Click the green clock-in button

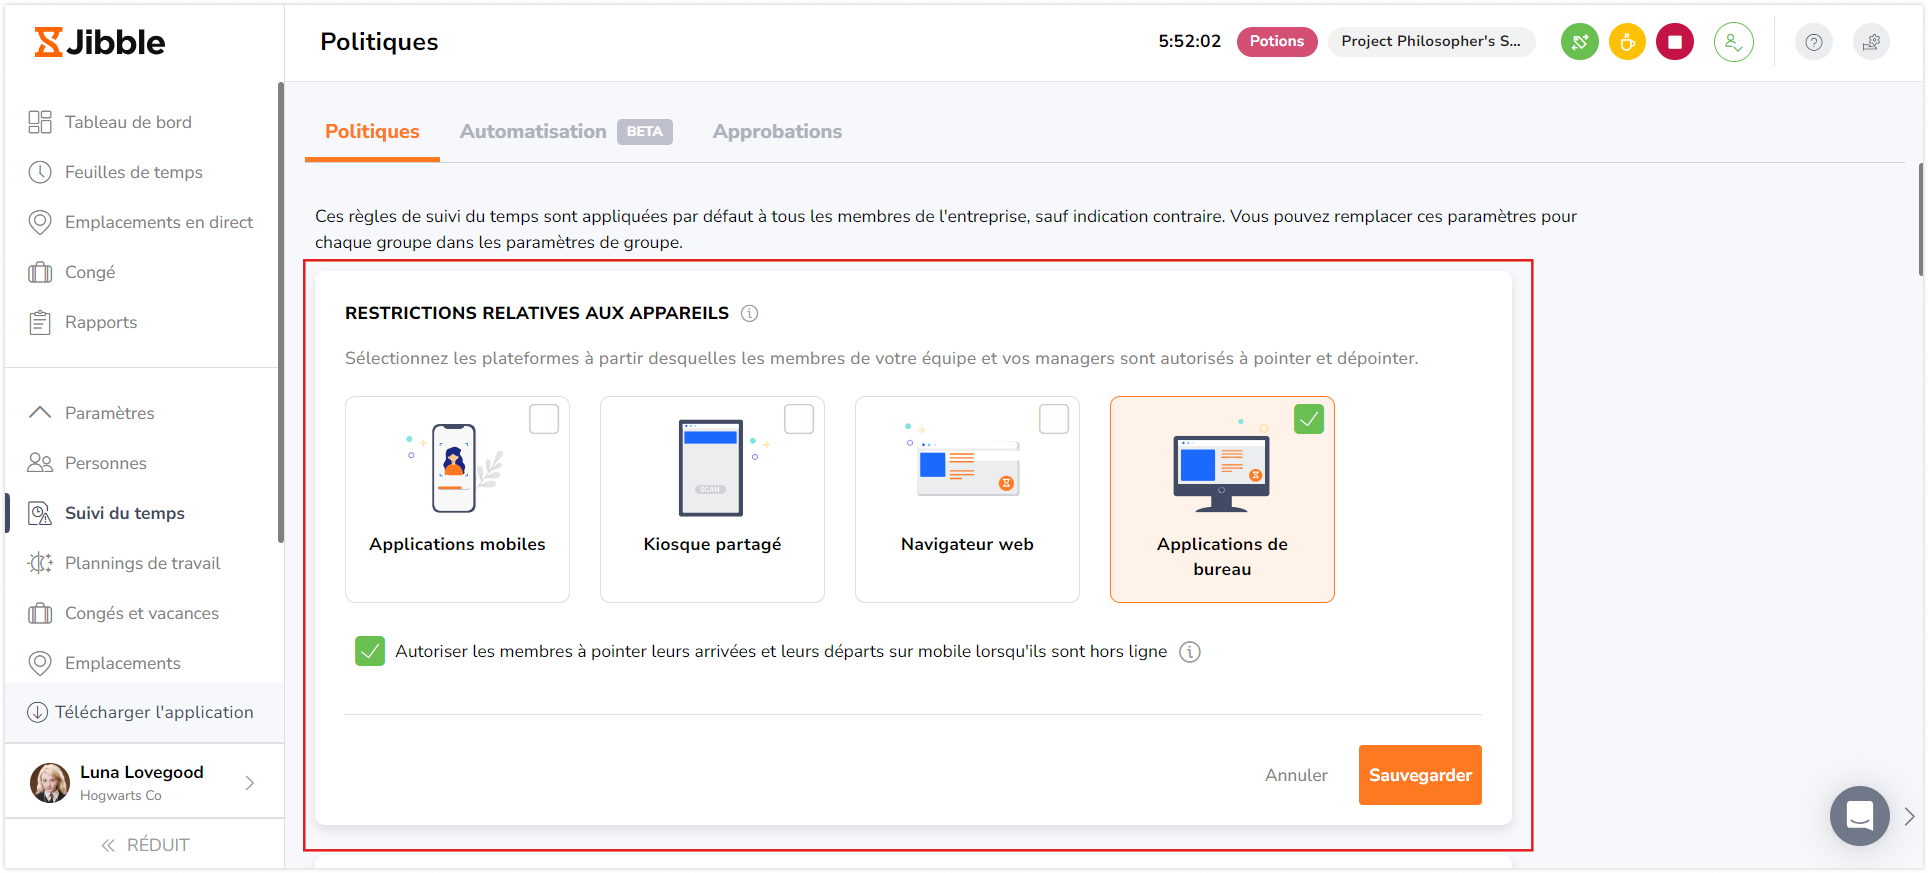(1579, 42)
